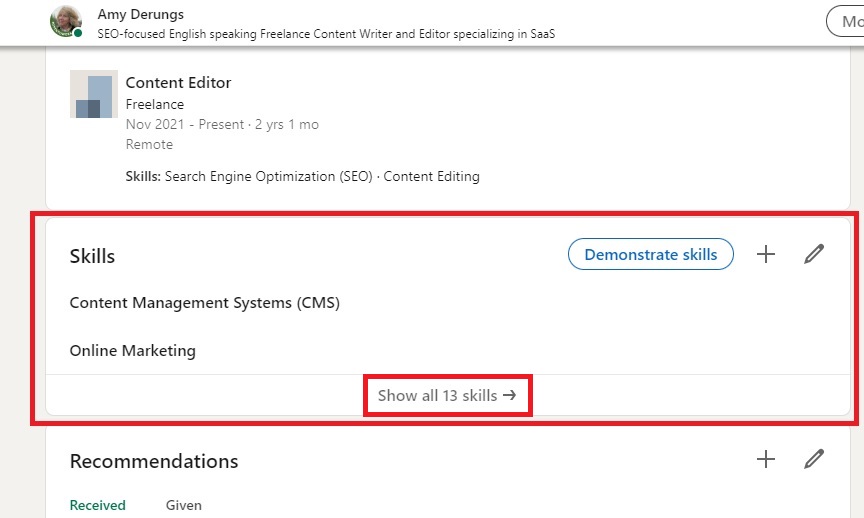Switch to the Received recommendations tab
864x518 pixels.
pyautogui.click(x=98, y=505)
